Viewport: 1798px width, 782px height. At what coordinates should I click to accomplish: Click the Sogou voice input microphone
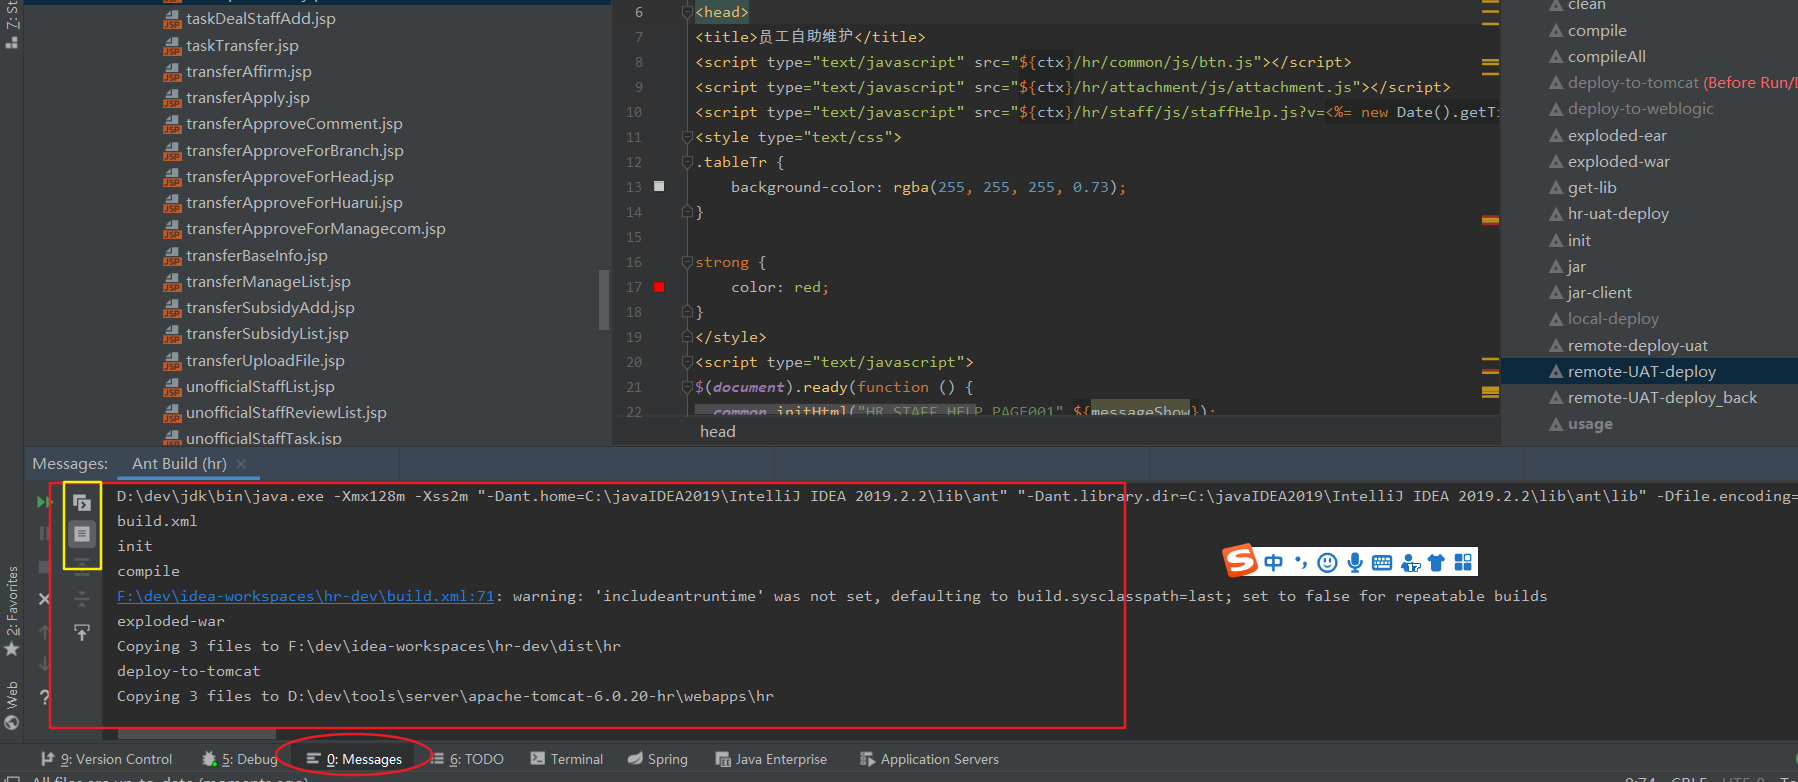coord(1355,563)
